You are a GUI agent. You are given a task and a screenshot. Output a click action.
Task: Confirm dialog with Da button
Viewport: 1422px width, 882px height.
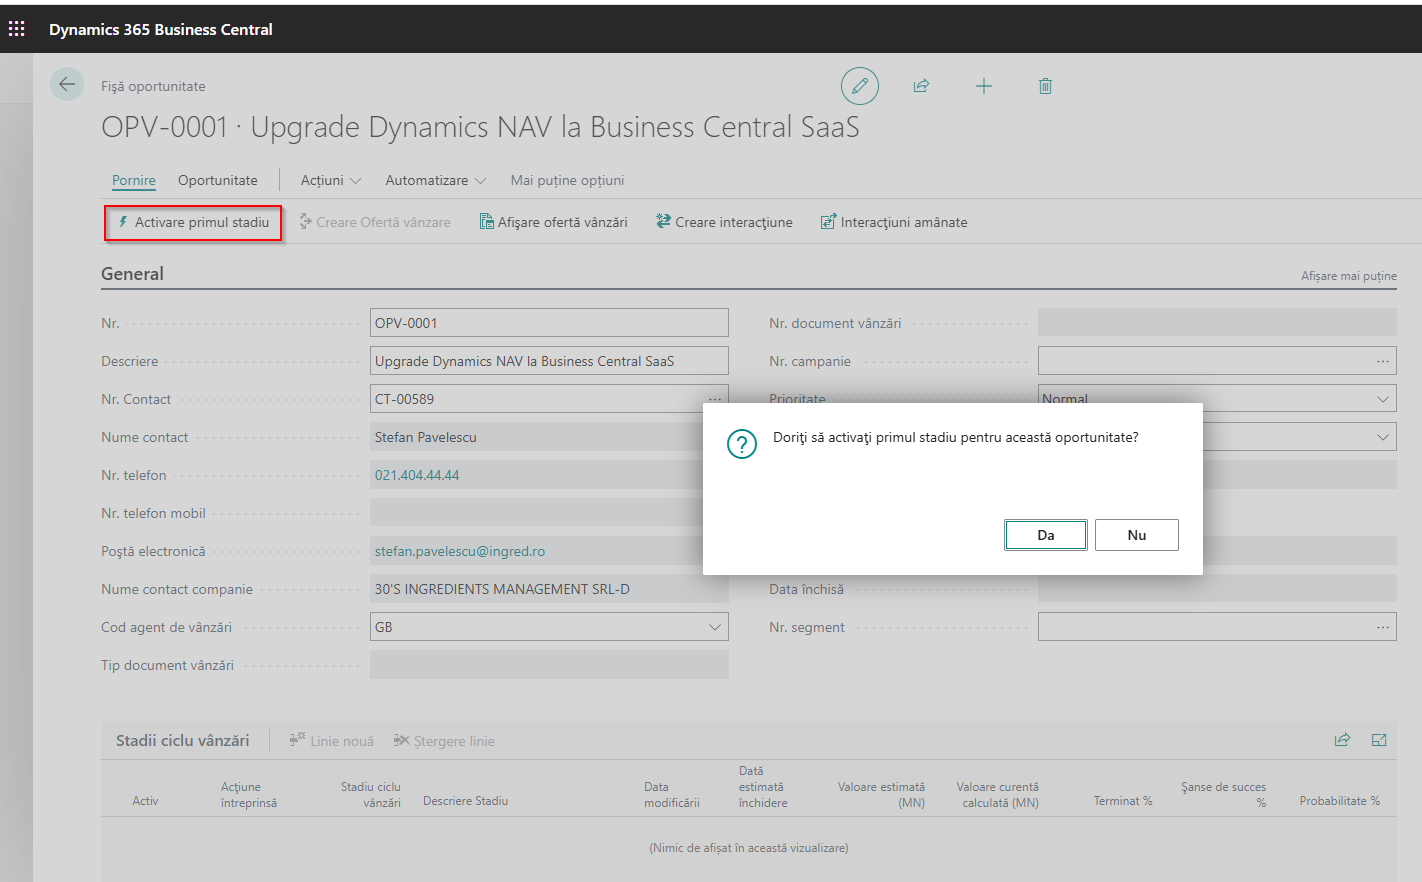(x=1046, y=535)
